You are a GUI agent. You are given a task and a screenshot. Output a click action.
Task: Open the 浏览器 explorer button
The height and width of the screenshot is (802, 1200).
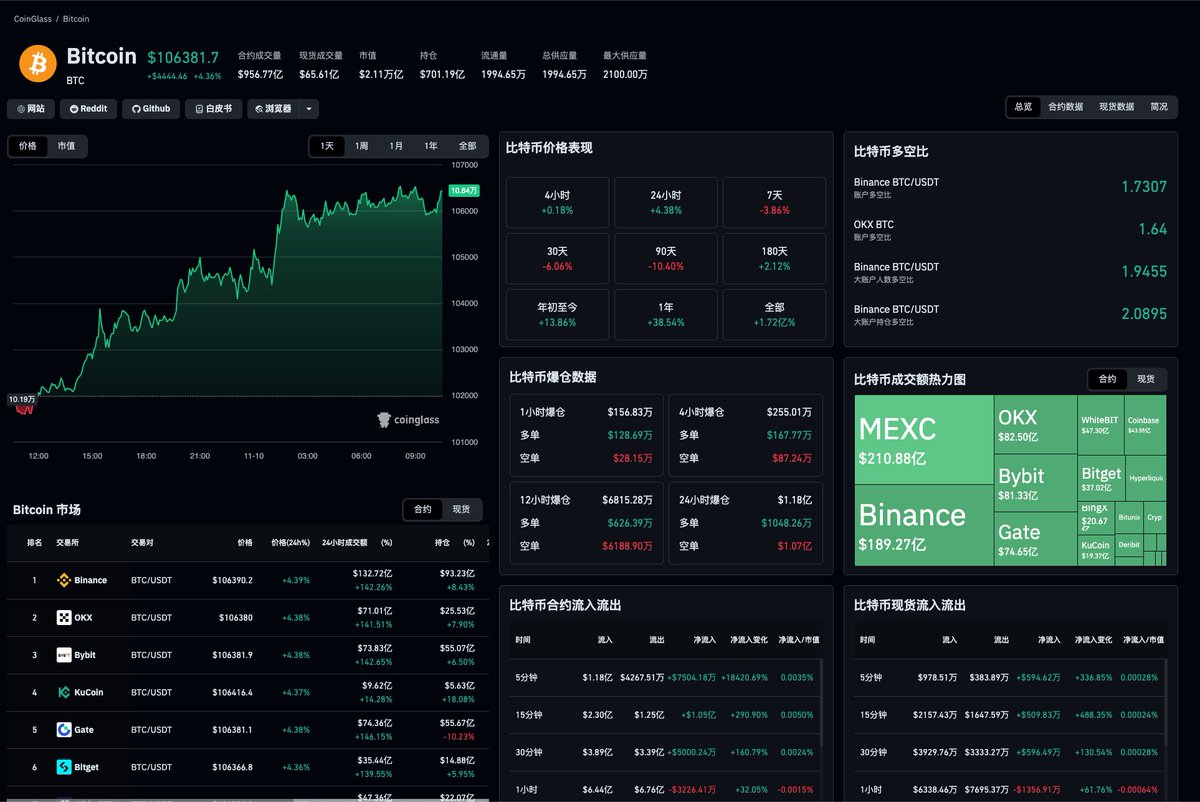point(273,109)
